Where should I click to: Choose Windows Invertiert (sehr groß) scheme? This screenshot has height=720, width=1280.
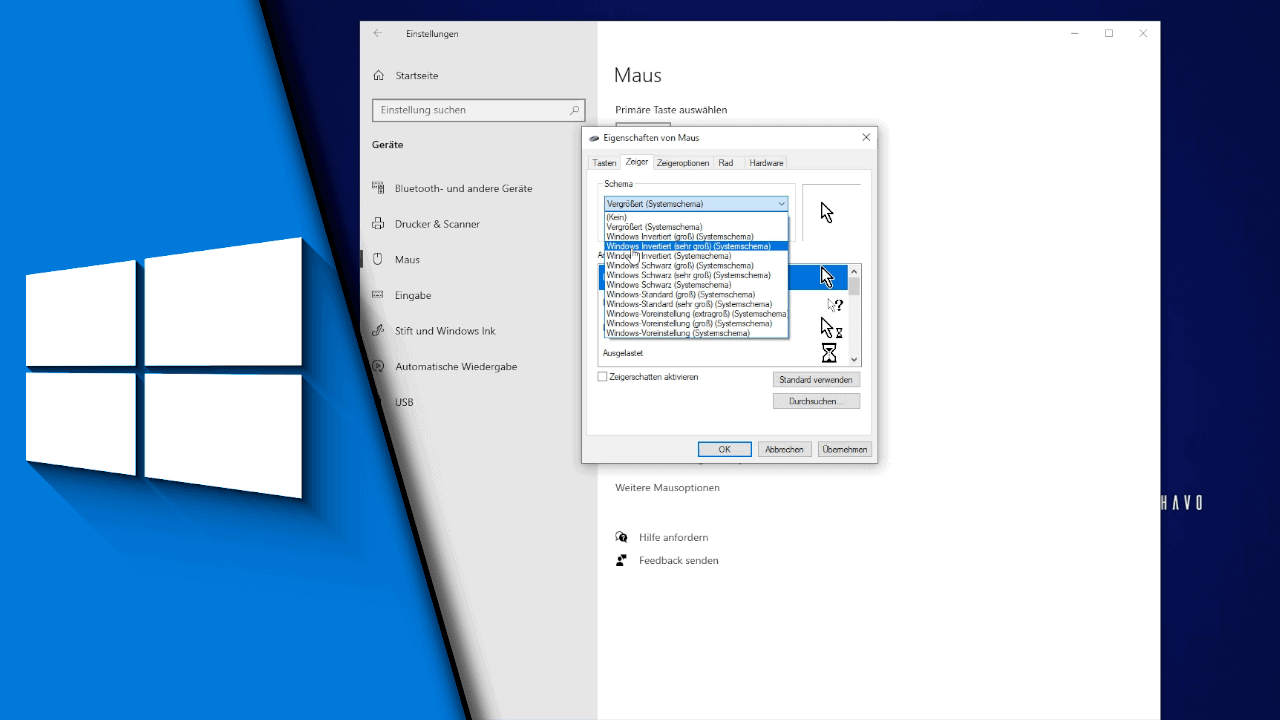coord(696,246)
